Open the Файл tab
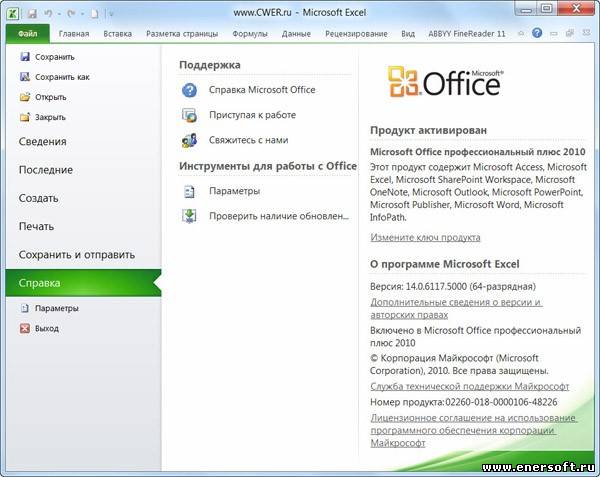This screenshot has width=600, height=477. point(28,34)
